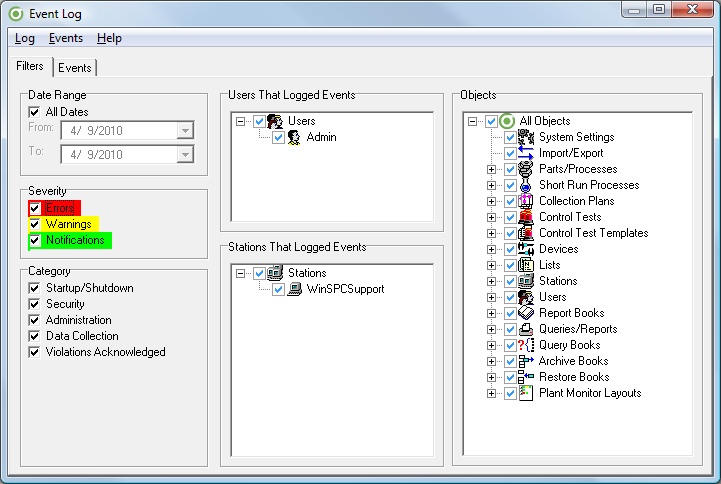Image resolution: width=721 pixels, height=484 pixels.
Task: Select the Import/Export tree label
Action: point(571,153)
